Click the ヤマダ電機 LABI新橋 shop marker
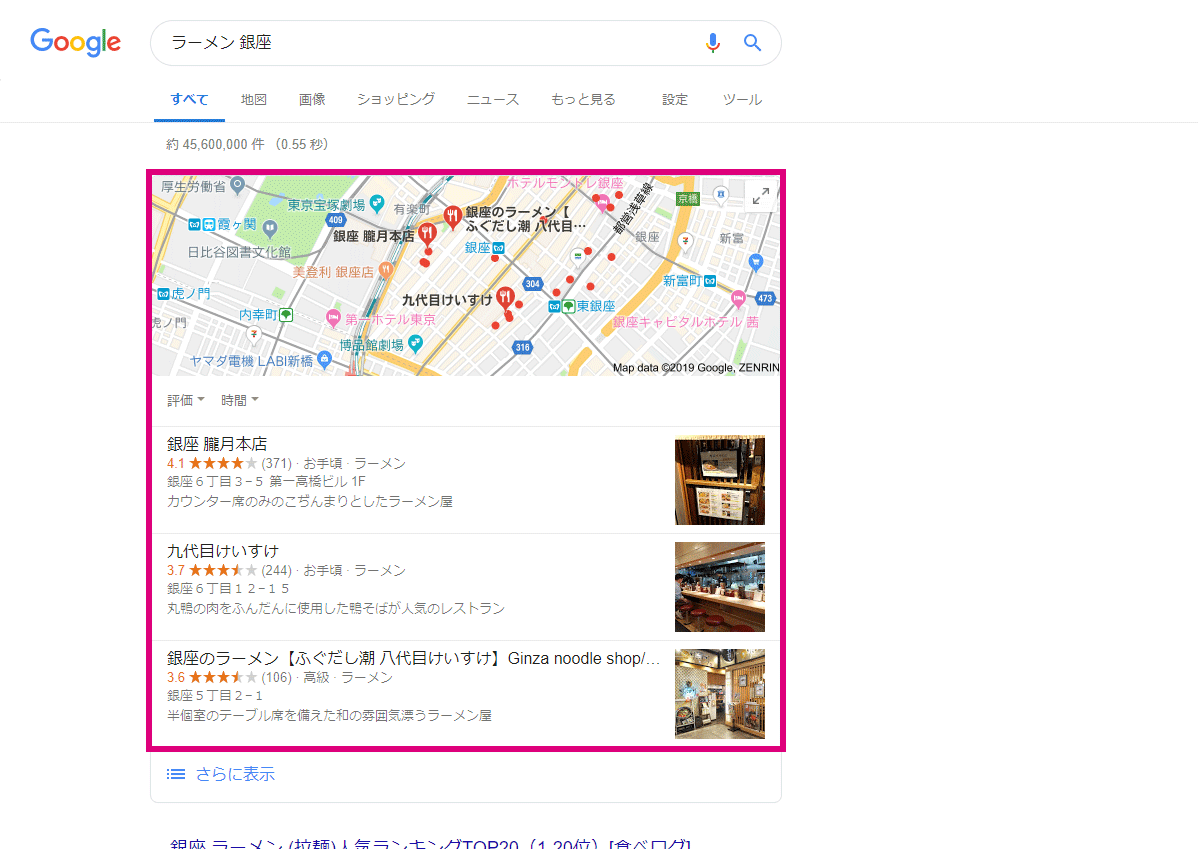The image size is (1198, 849). pyautogui.click(x=325, y=358)
